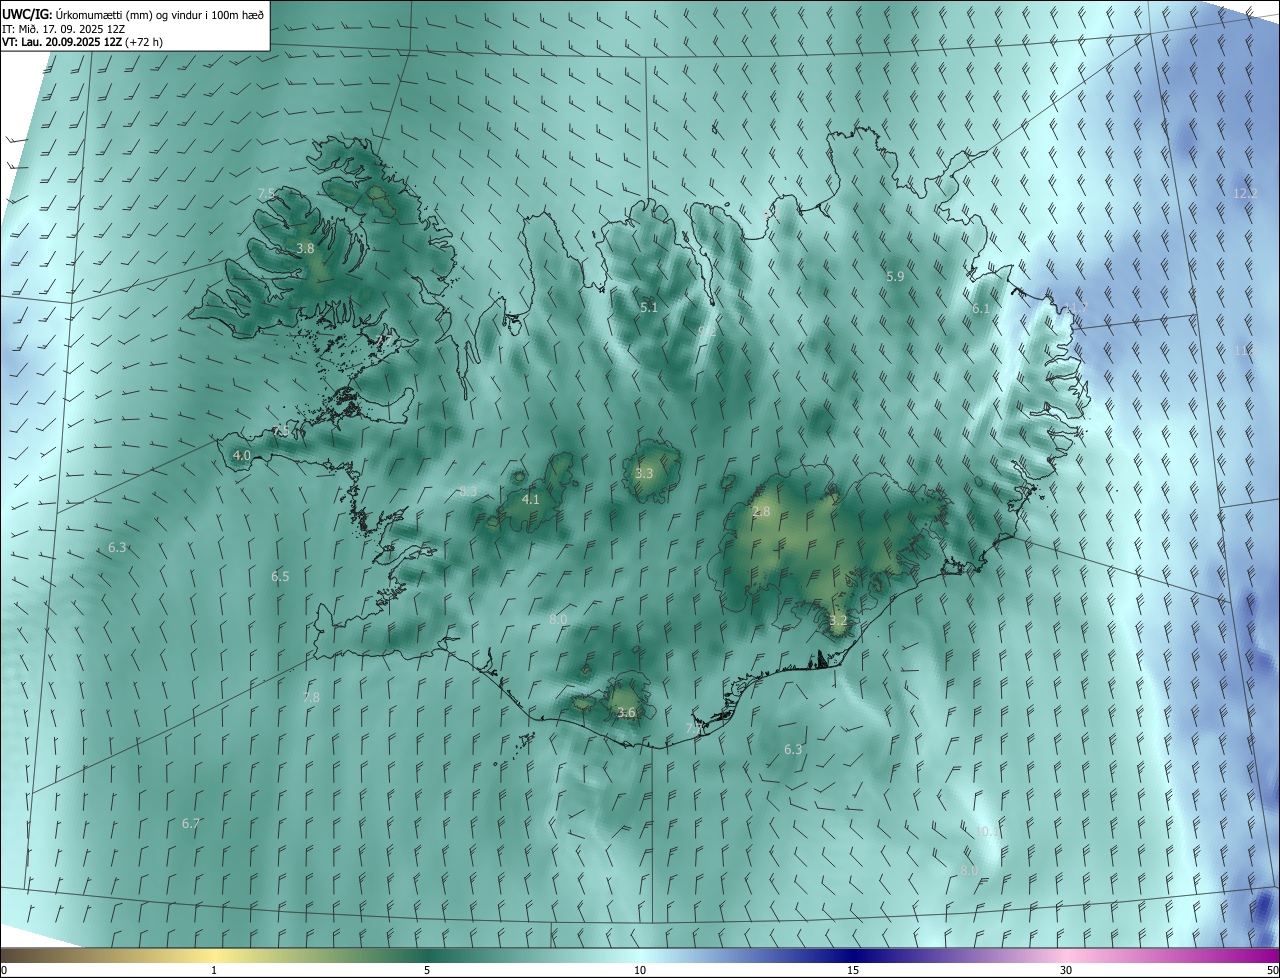The image size is (1280, 978).
Task: Click the 5.1 value label on the map
Action: 649,307
